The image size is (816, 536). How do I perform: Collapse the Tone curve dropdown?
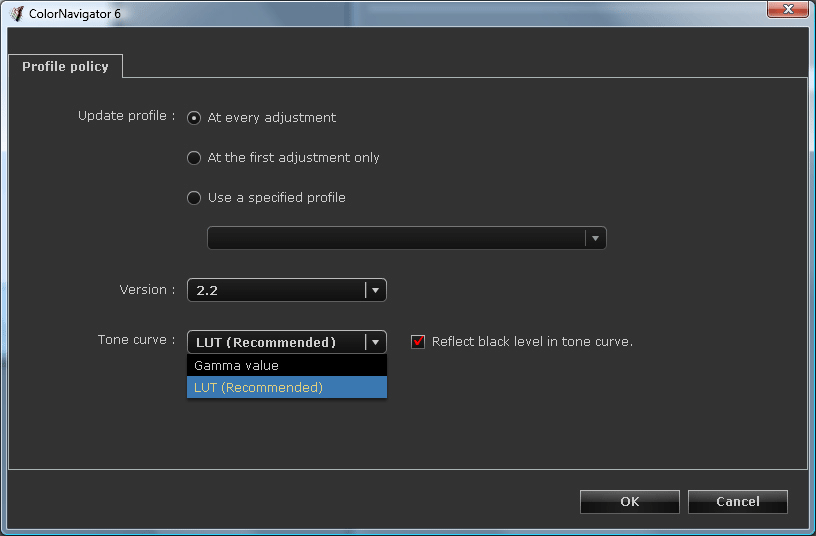coord(287,342)
